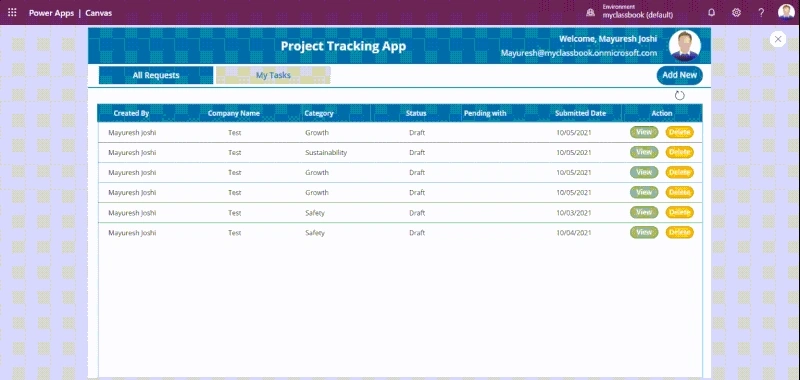
Task: Click Safety in the 10/04/2021 row
Action: [315, 233]
